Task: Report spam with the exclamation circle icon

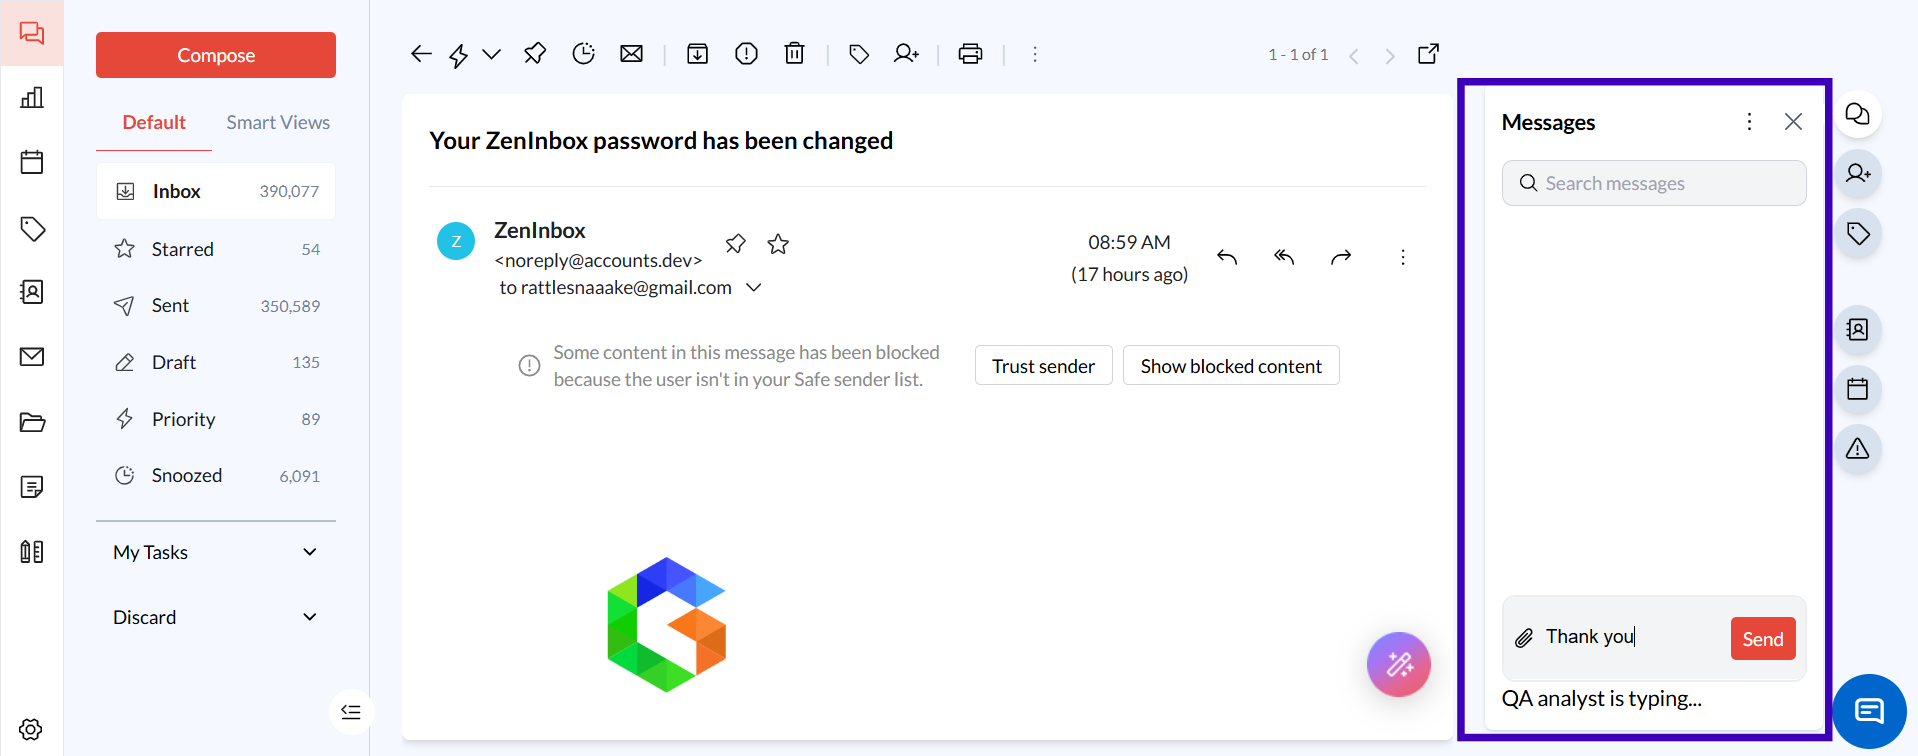Action: [746, 54]
